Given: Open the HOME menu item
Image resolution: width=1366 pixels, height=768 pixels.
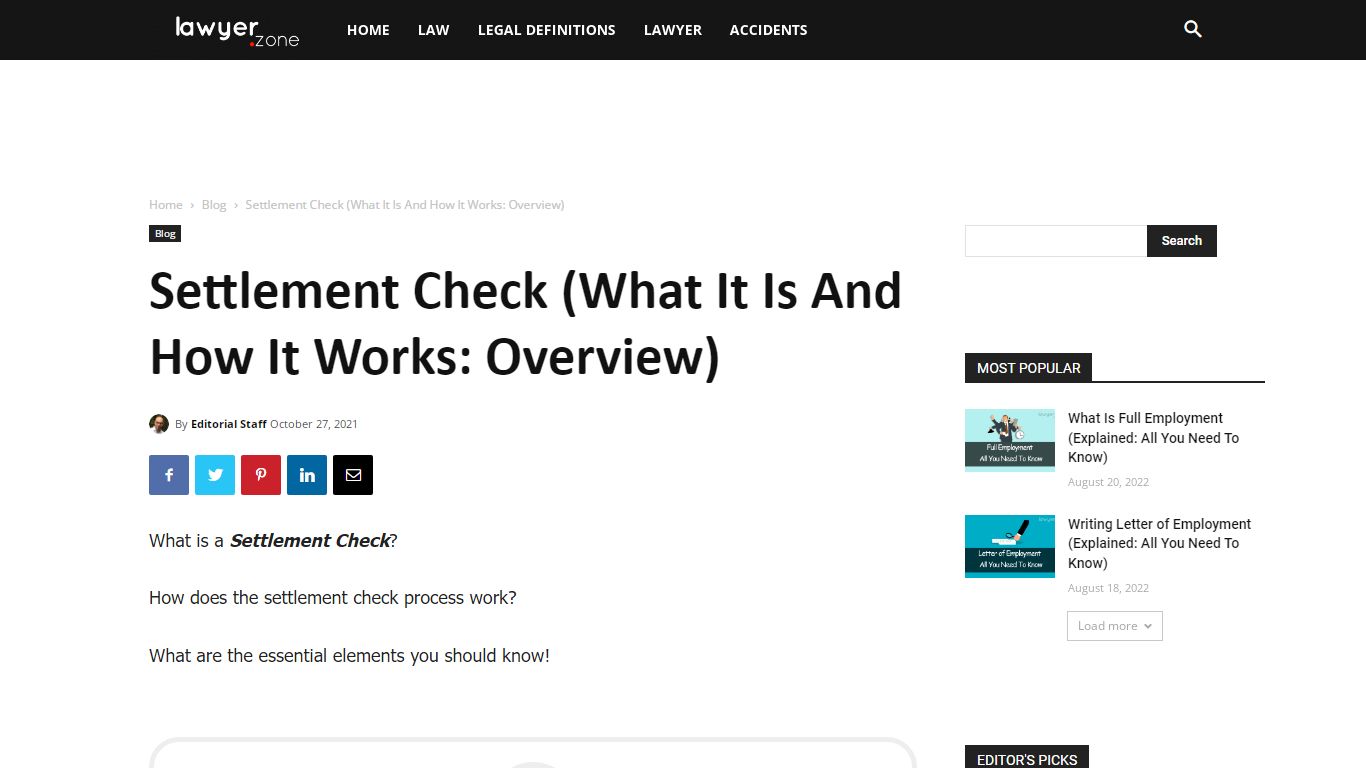Looking at the screenshot, I should (x=368, y=30).
